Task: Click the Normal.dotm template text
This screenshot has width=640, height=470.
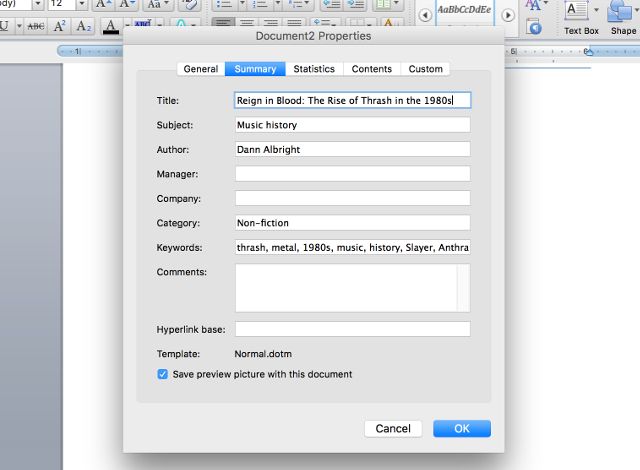Action: (263, 354)
